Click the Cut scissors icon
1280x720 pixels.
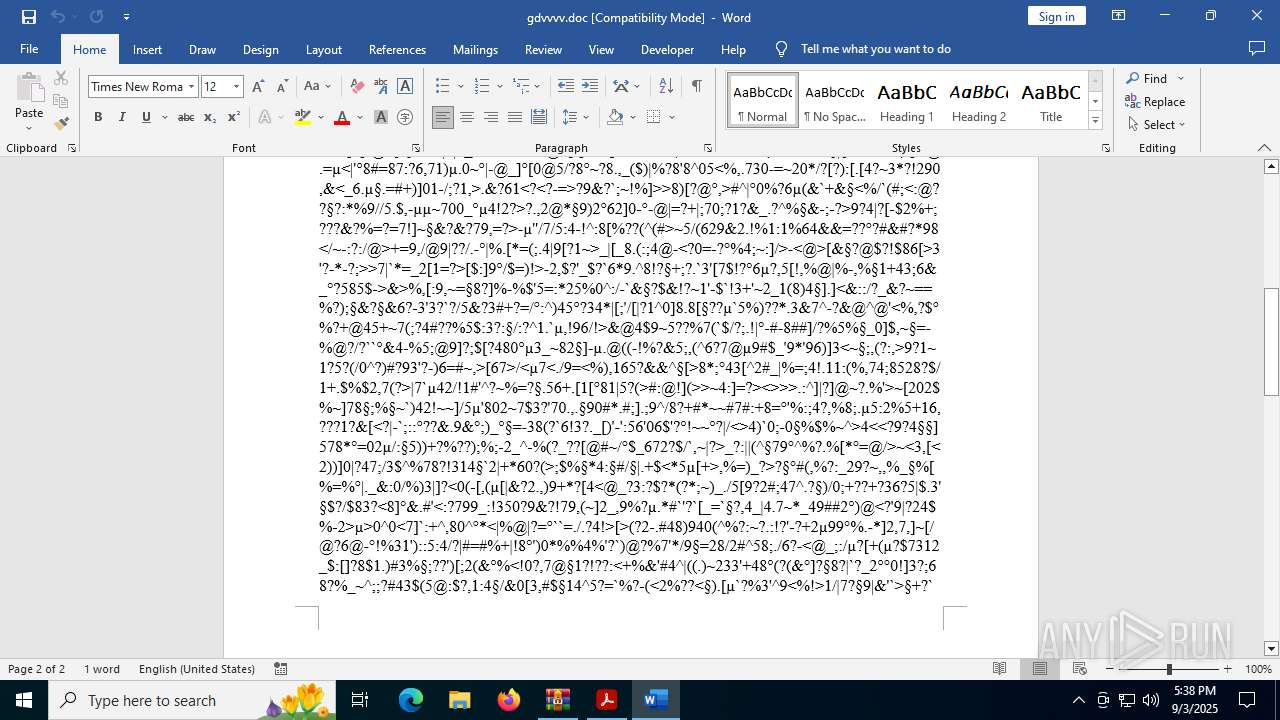pyautogui.click(x=61, y=78)
